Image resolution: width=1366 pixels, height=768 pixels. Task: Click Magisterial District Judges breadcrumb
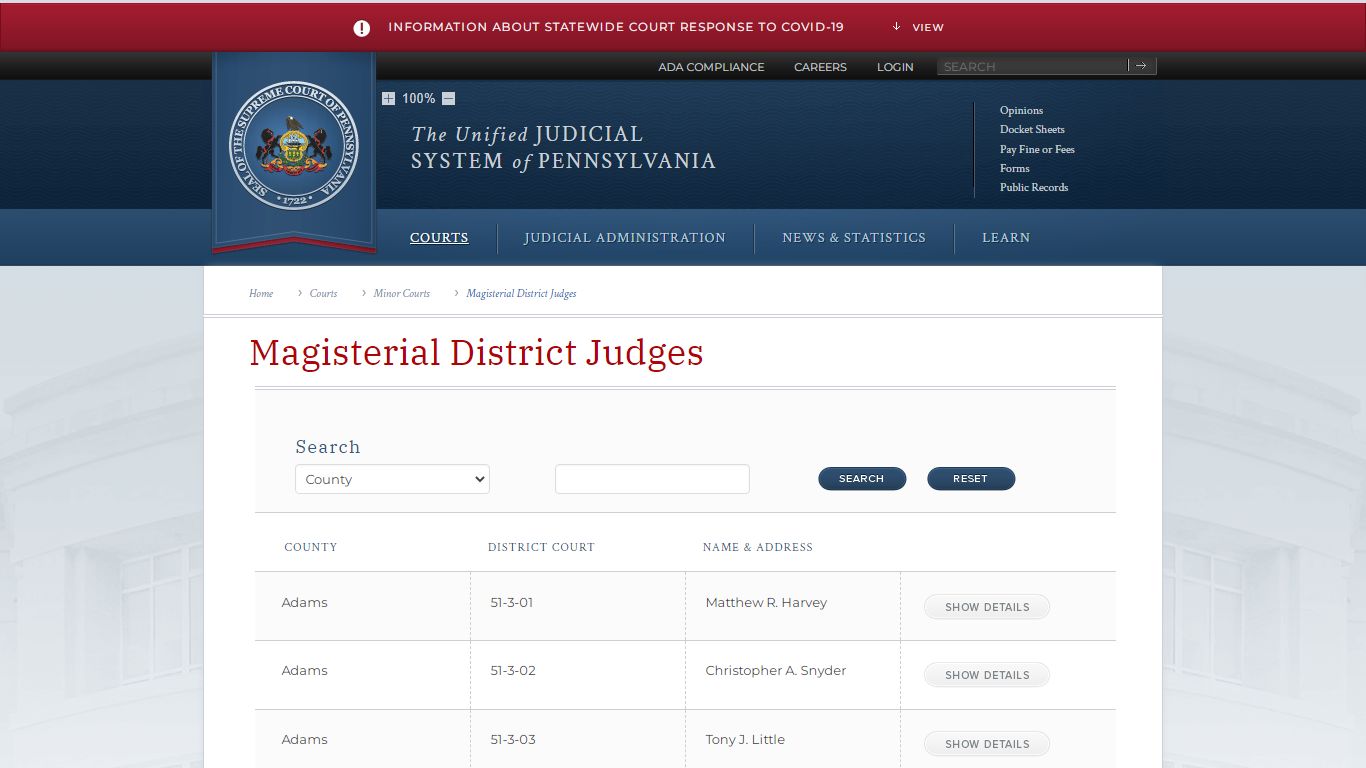coord(521,293)
